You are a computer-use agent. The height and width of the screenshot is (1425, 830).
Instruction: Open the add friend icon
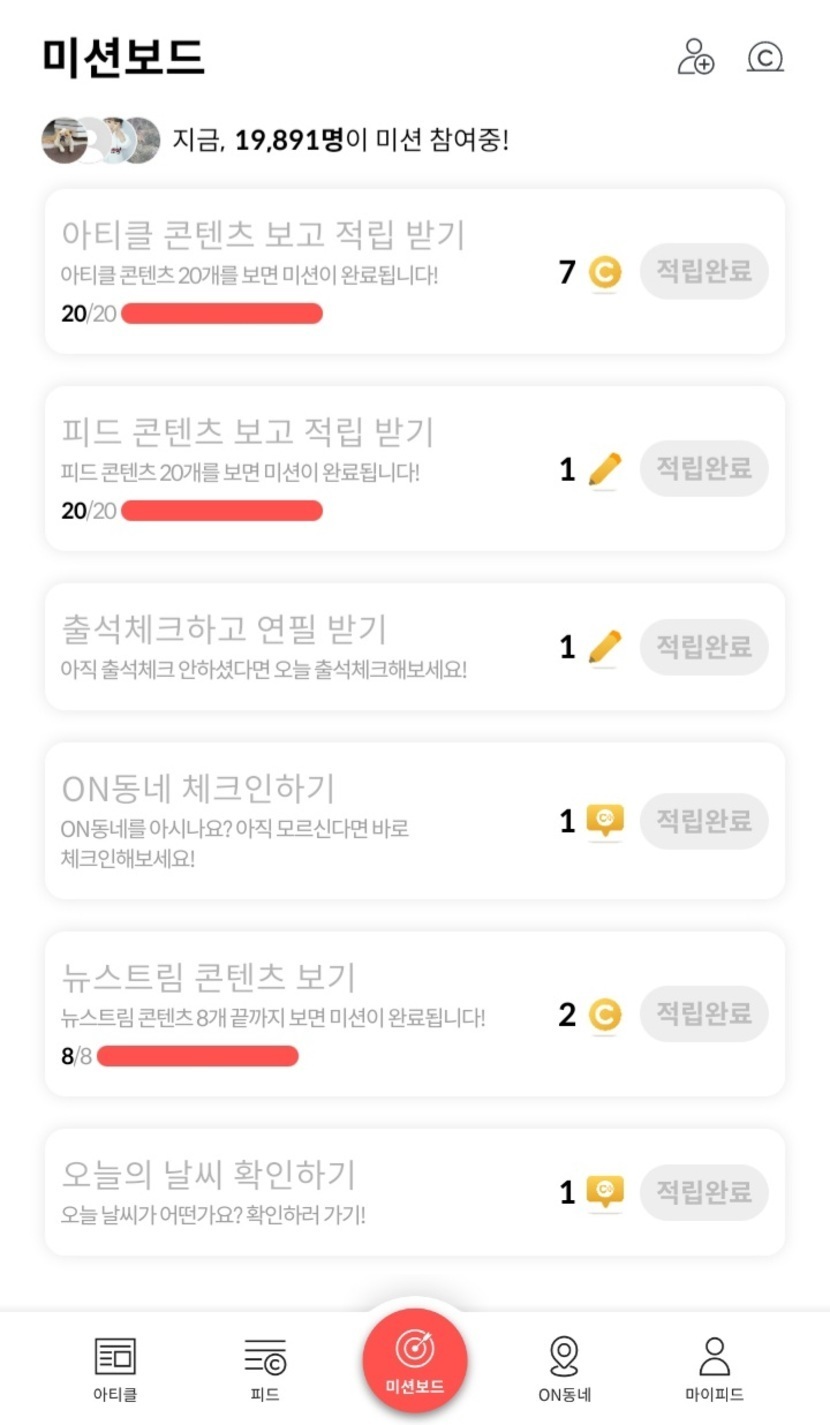[x=696, y=57]
